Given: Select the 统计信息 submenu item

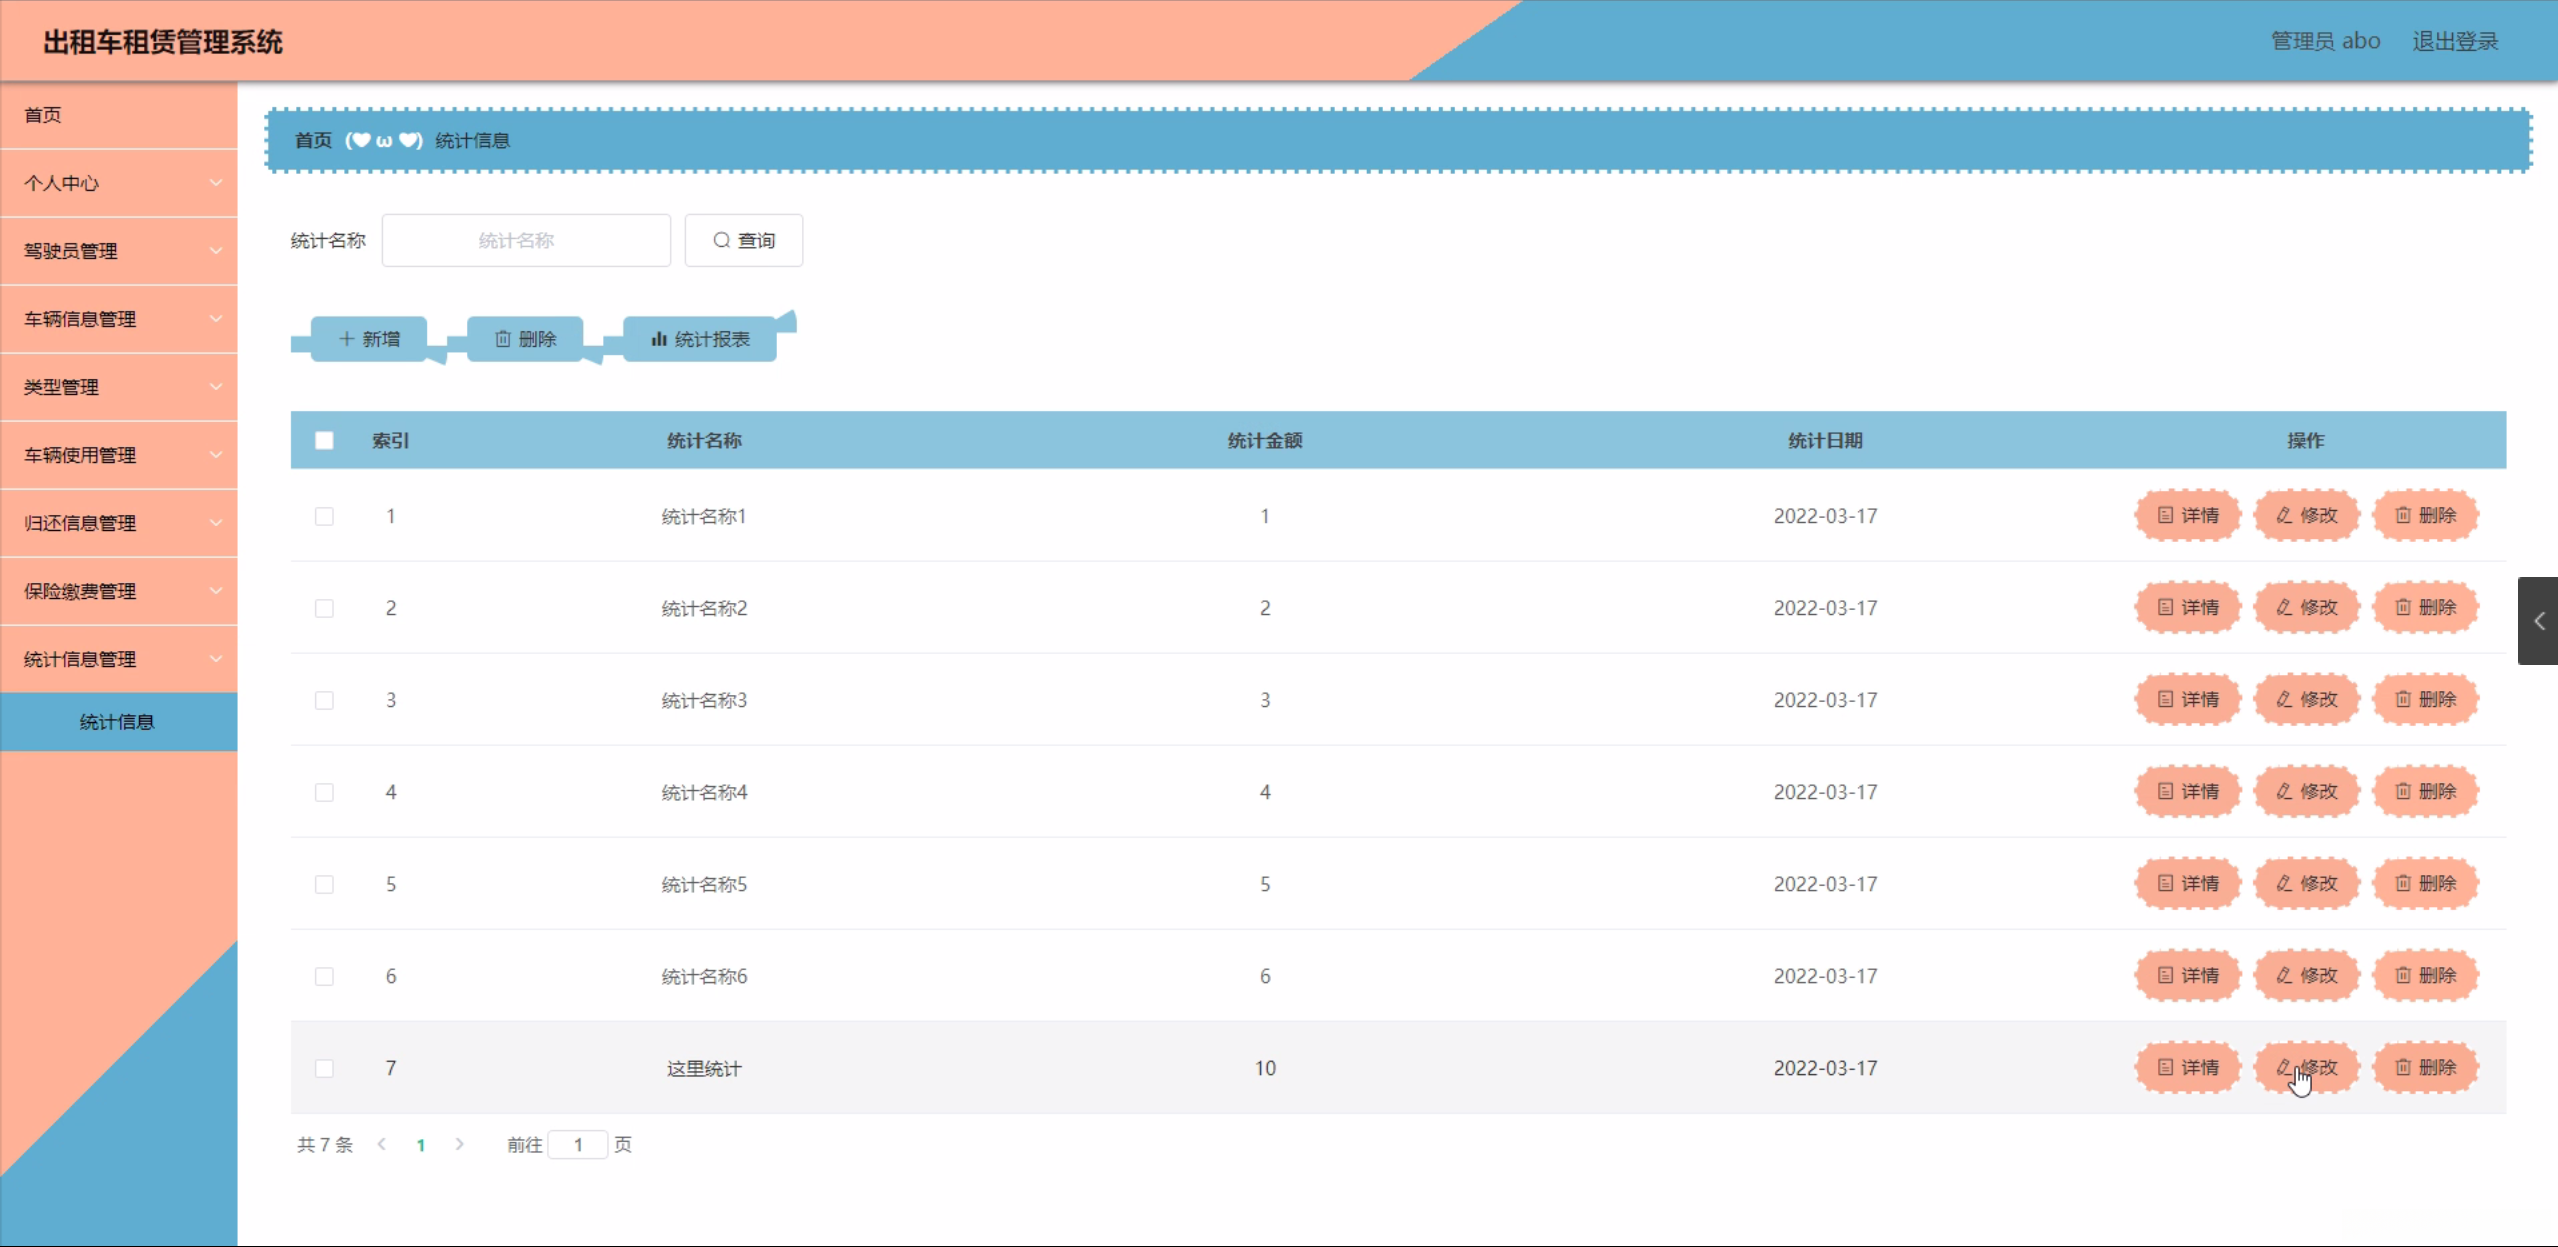Looking at the screenshot, I should point(117,722).
